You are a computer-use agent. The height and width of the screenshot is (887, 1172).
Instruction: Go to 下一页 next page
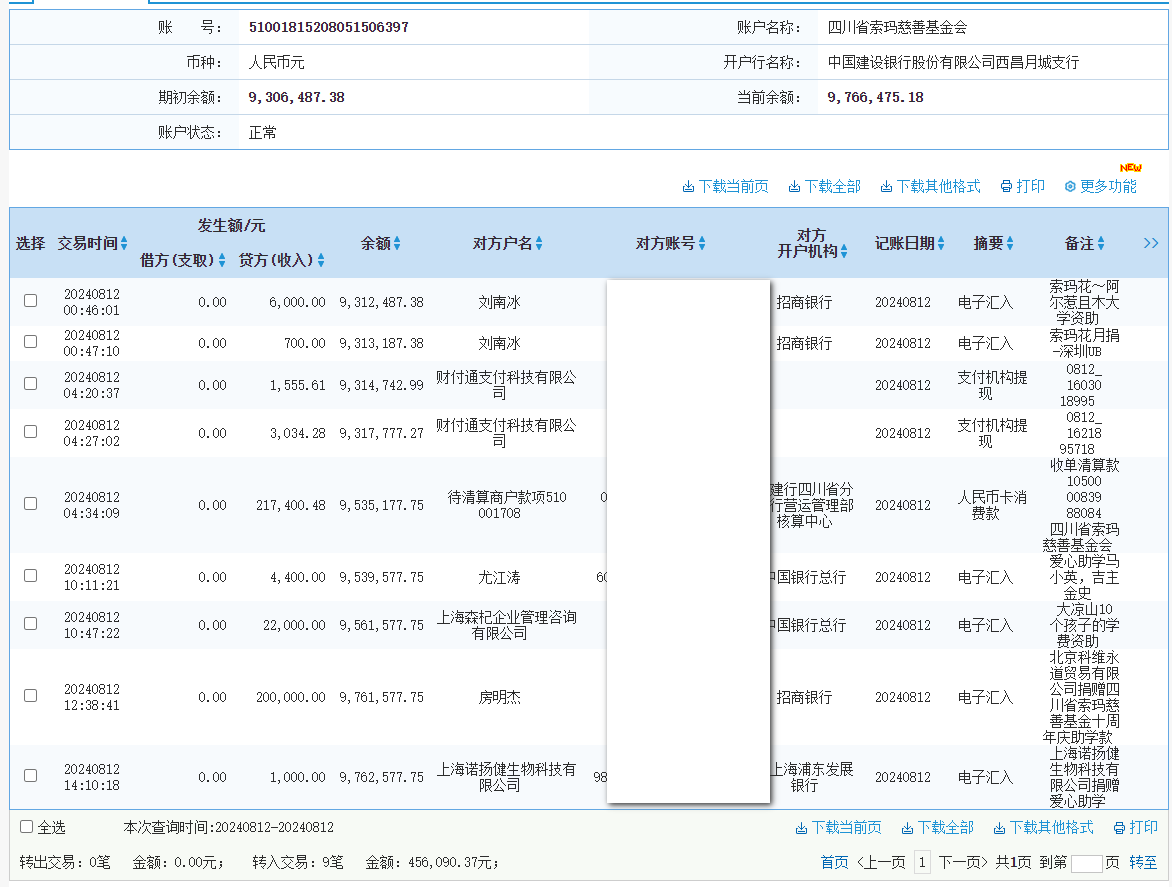point(963,862)
